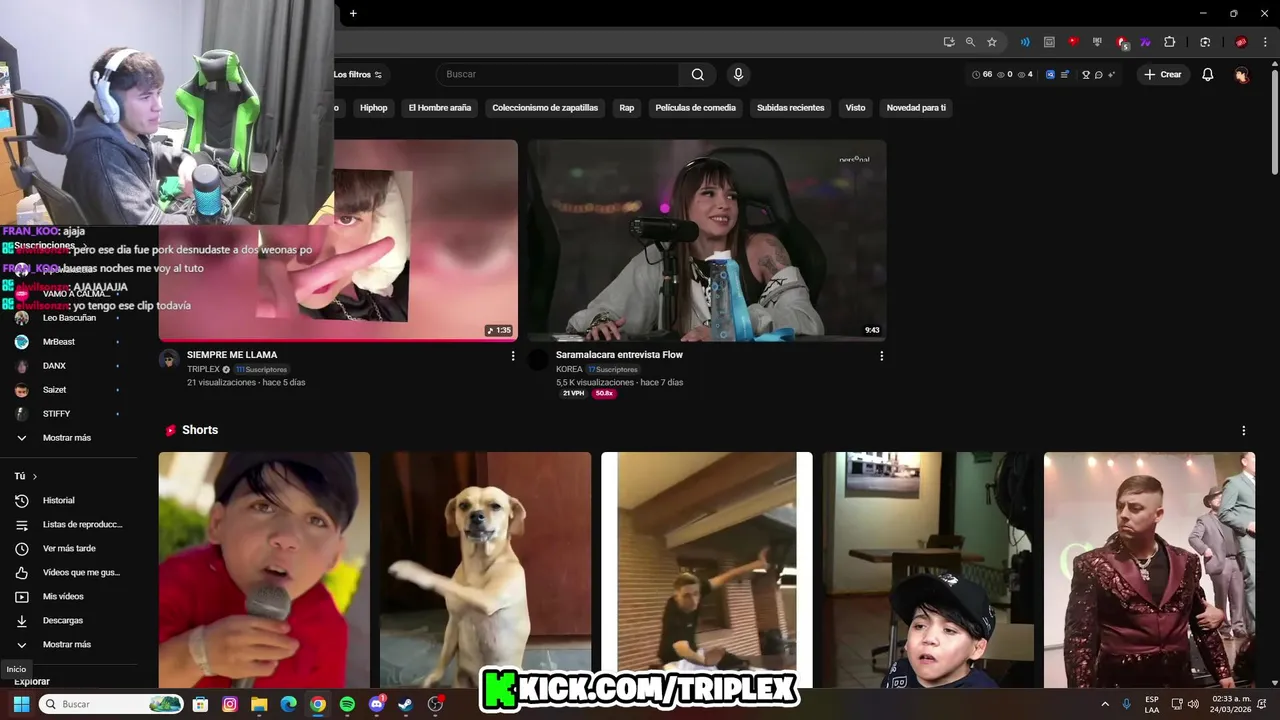
Task: Open the Short with the dog
Action: 485,570
